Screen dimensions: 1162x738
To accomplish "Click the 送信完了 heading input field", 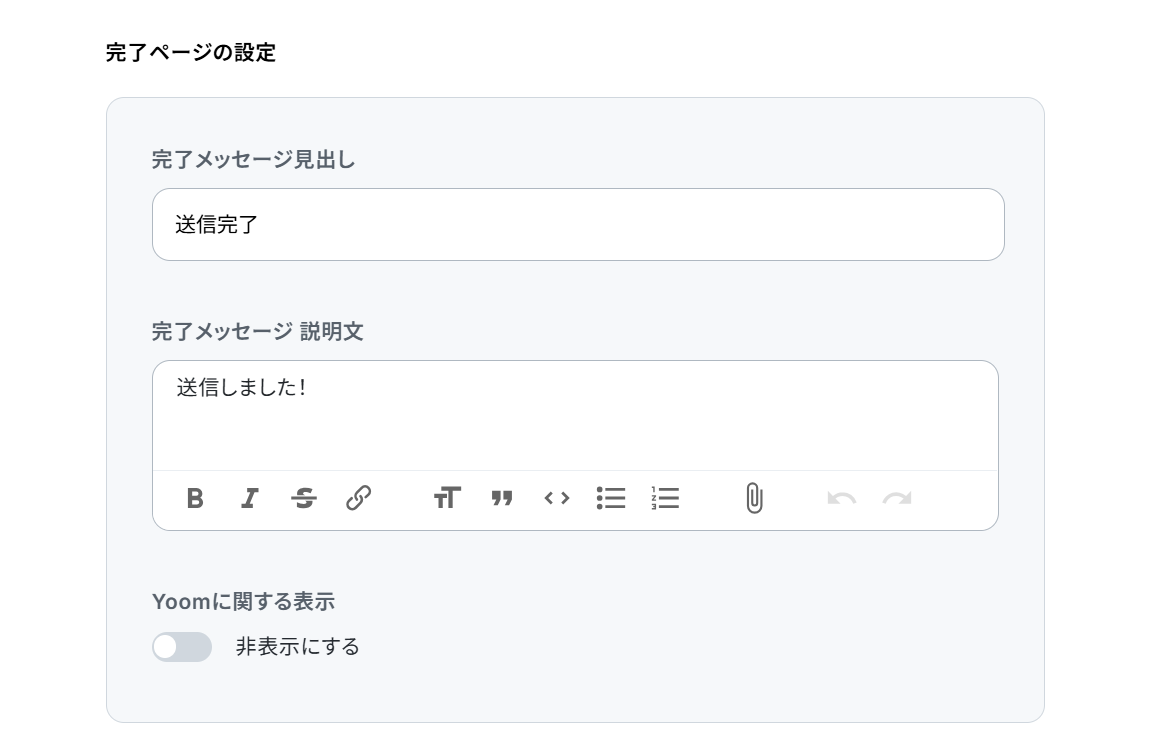I will (578, 225).
